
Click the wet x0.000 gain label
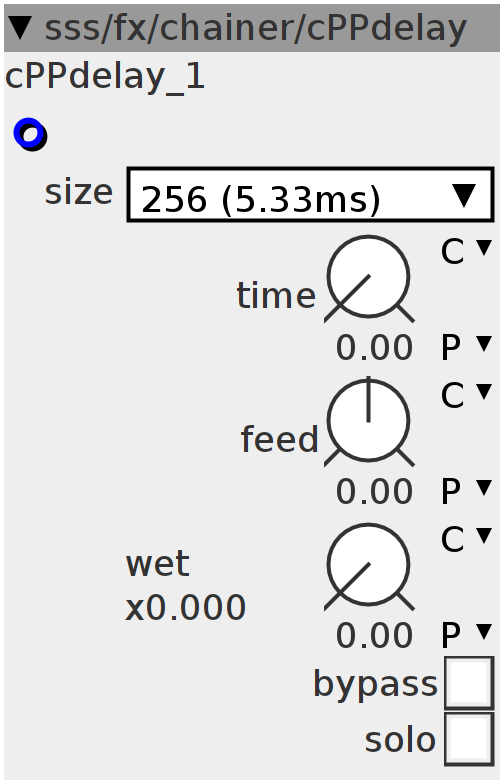click(x=185, y=586)
